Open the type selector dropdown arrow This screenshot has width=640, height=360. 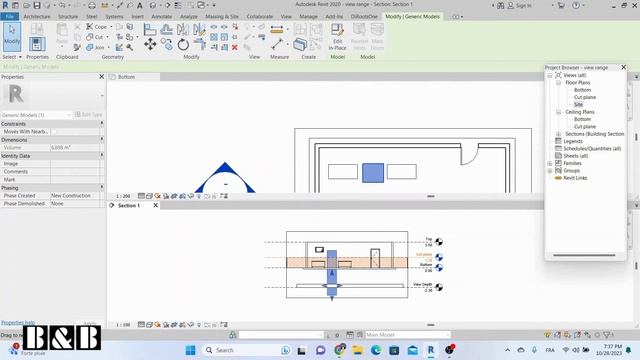click(x=102, y=96)
